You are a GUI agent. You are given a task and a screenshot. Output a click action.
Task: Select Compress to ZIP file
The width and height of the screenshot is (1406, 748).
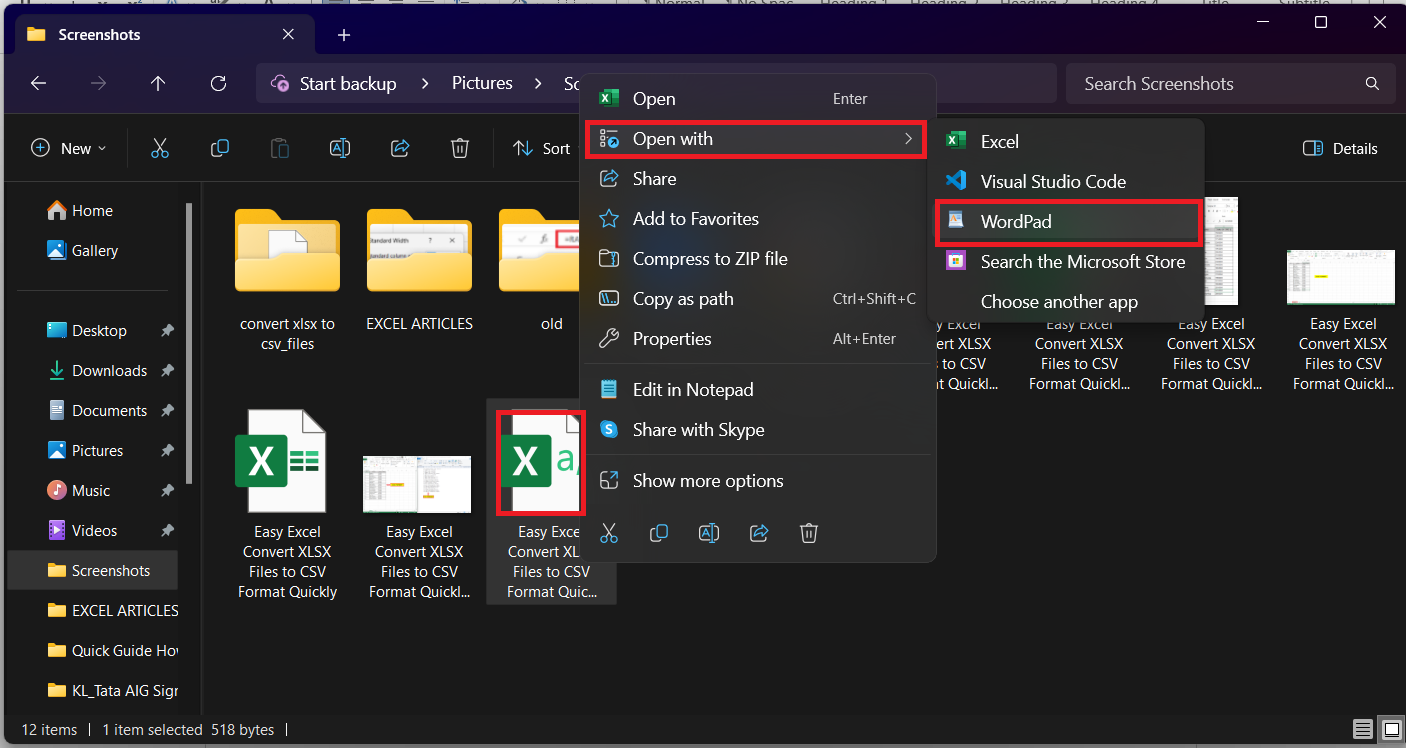tap(758, 259)
